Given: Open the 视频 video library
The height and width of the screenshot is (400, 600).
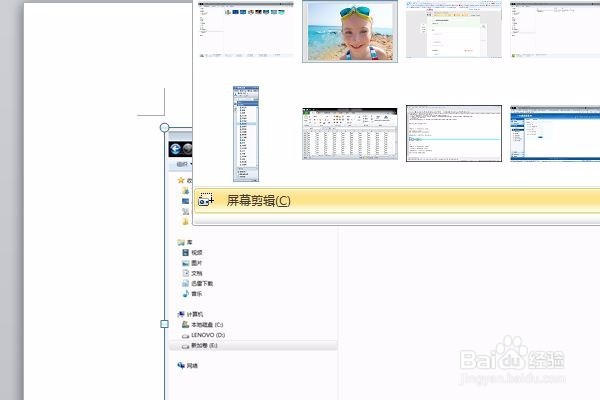Looking at the screenshot, I should click(192, 253).
